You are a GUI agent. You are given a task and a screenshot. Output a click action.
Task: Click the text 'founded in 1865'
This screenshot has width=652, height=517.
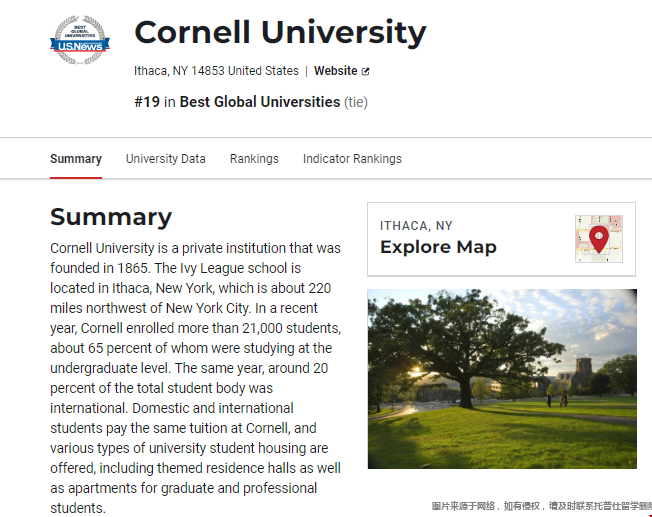click(x=99, y=268)
